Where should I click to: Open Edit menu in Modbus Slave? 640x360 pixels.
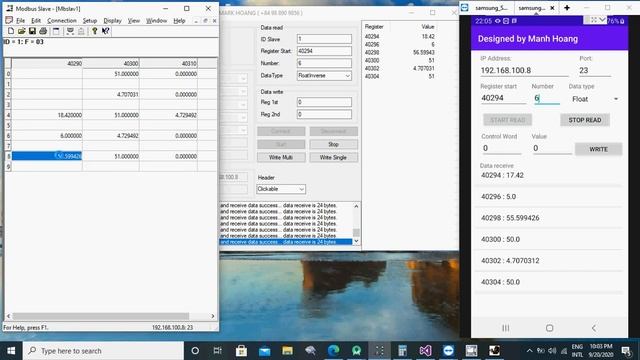36,20
